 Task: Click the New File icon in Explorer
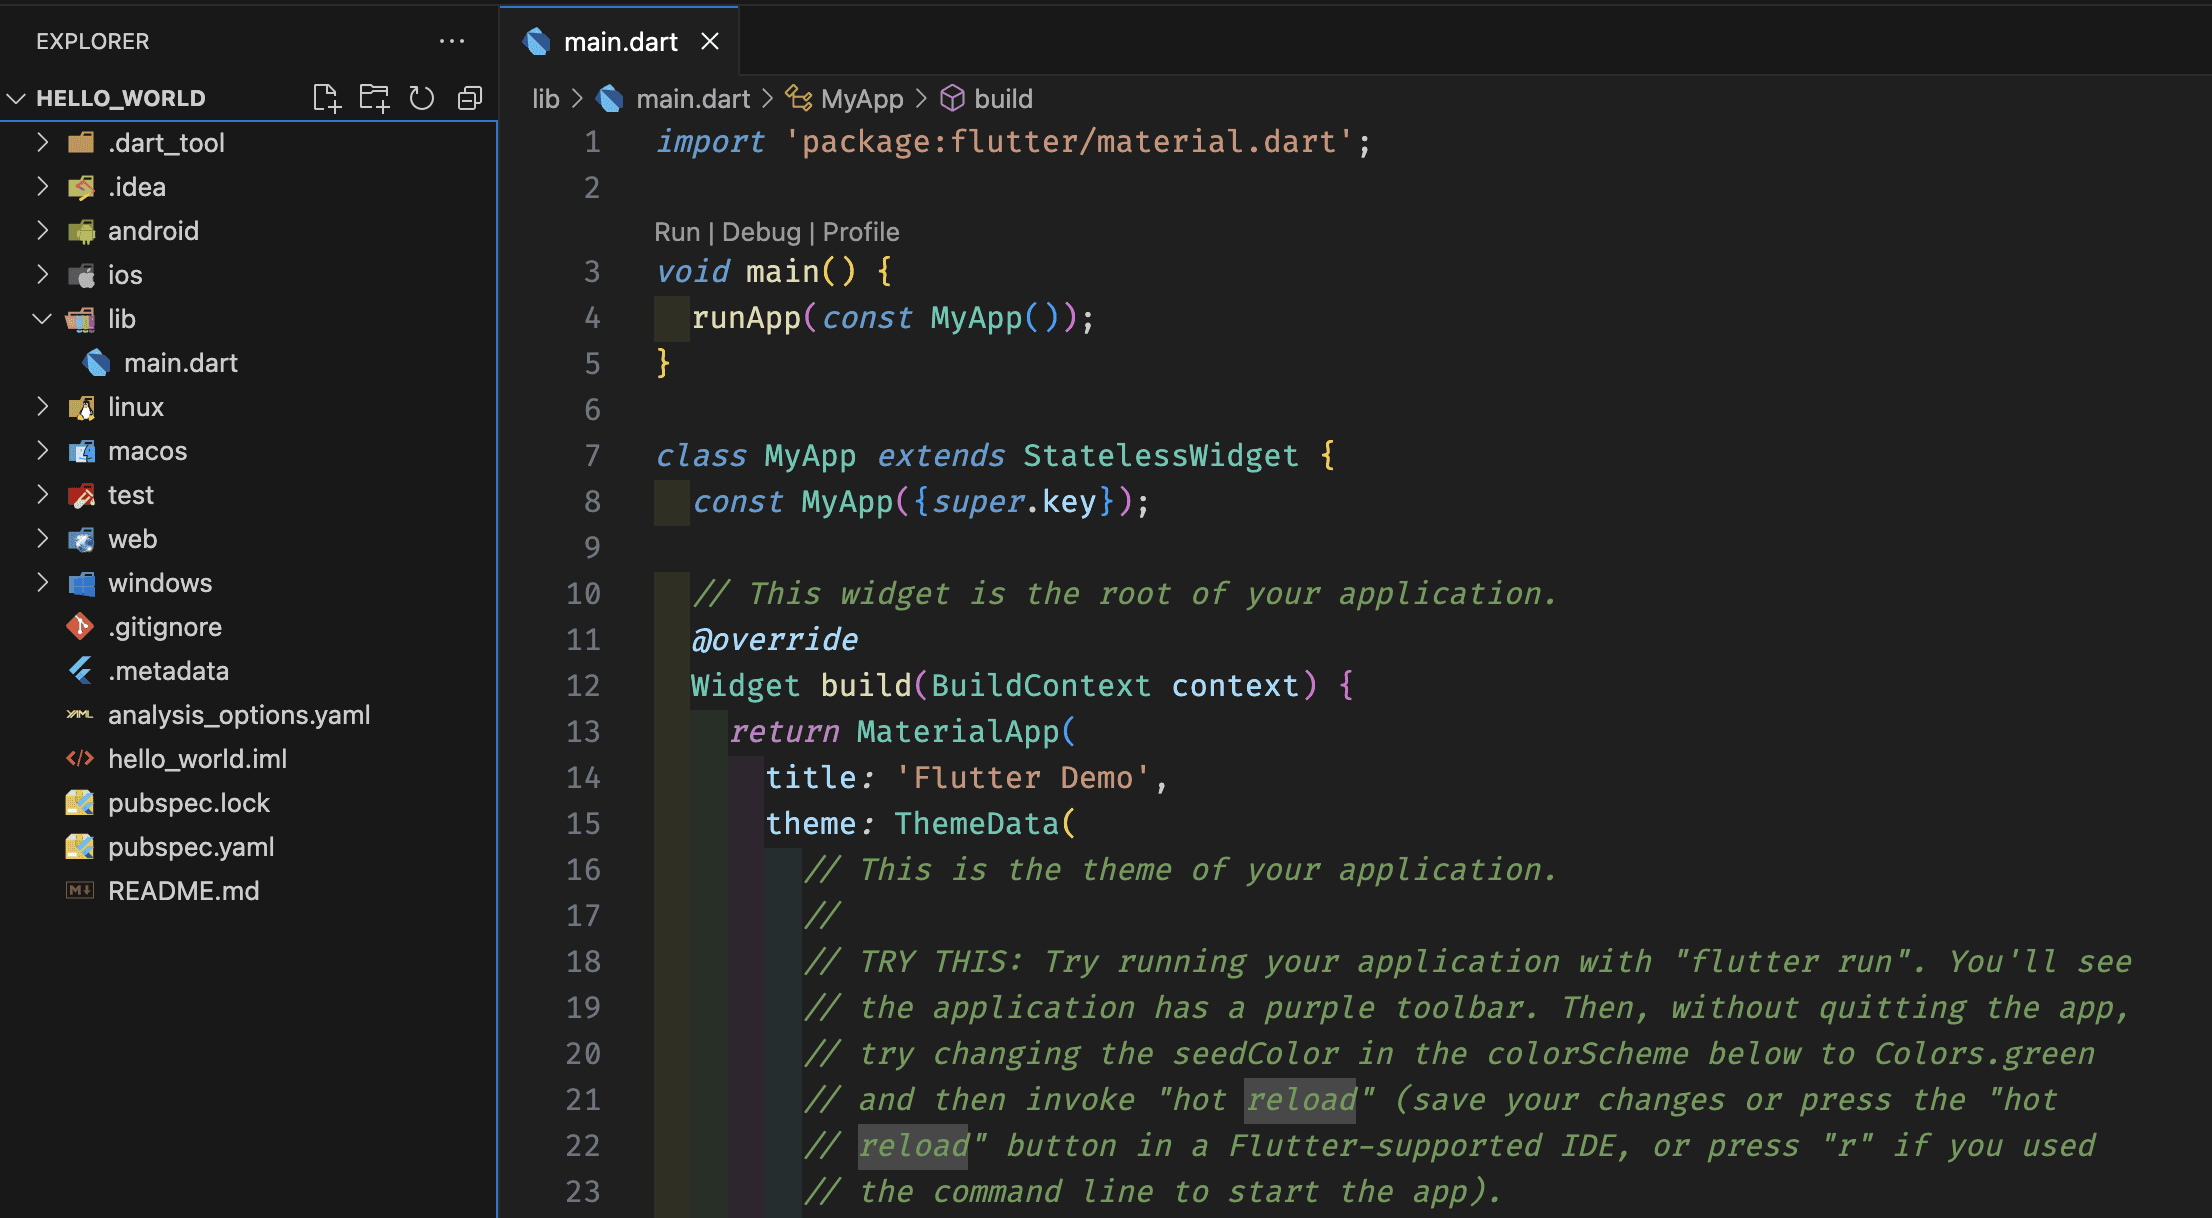tap(326, 98)
